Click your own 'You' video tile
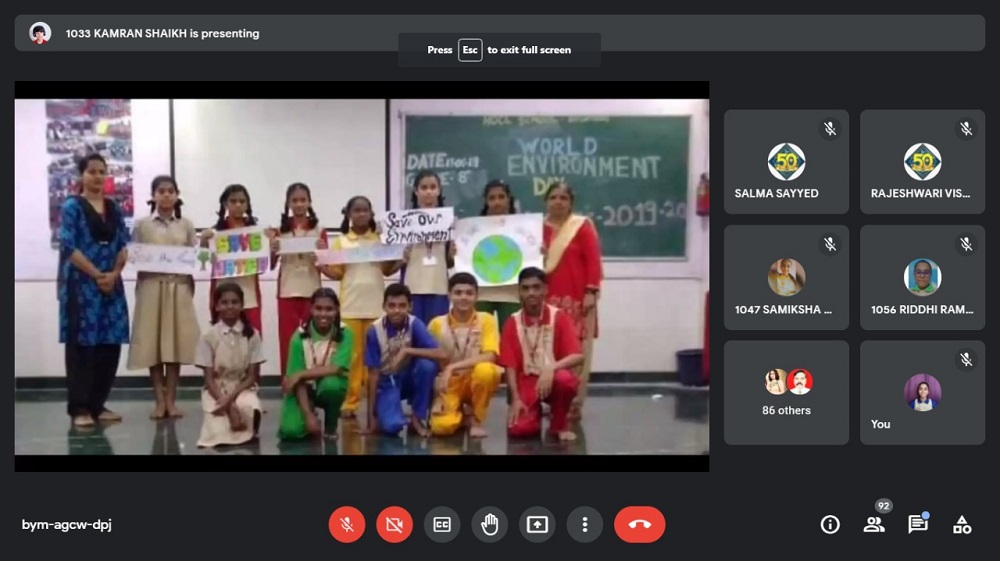 click(922, 392)
